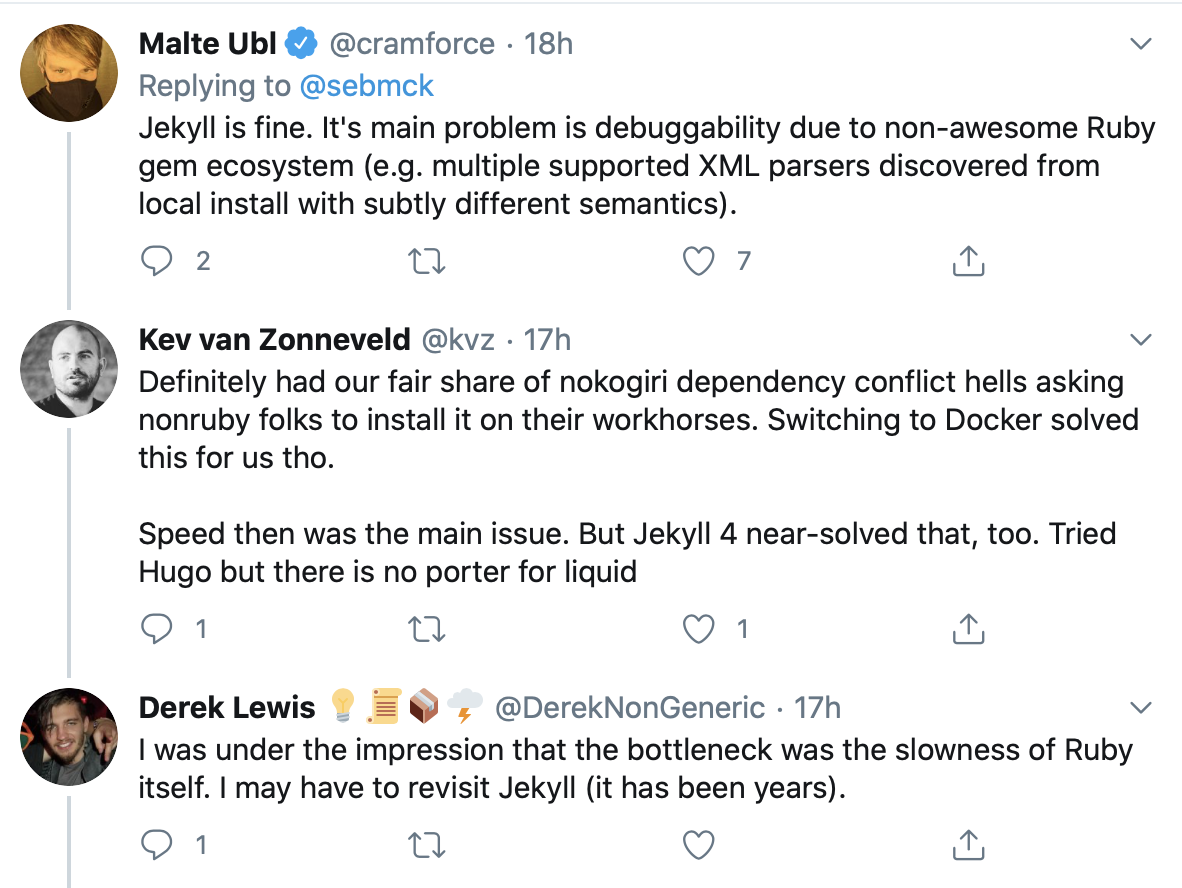Open options menu on Malte Ubl's tweet

tap(1140, 43)
